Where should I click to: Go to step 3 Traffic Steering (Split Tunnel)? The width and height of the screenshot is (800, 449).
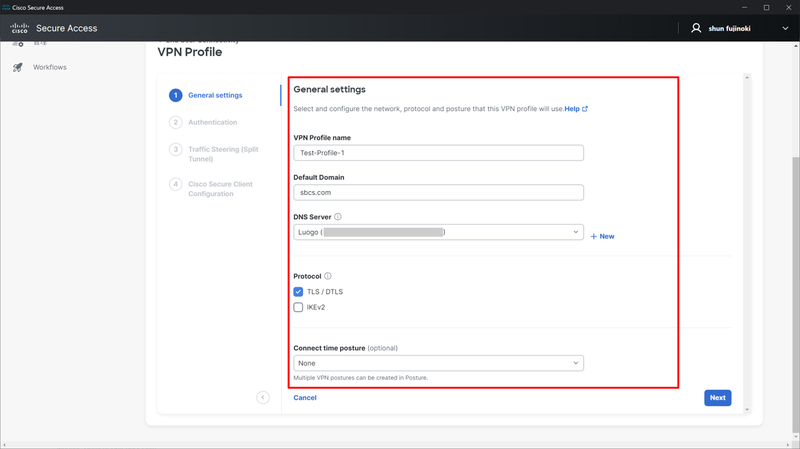pyautogui.click(x=214, y=154)
